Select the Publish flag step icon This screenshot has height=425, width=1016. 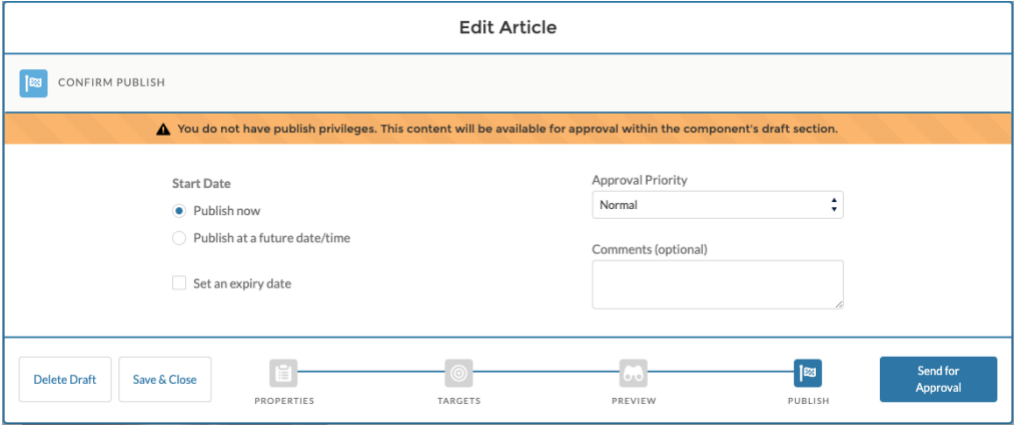tap(808, 374)
